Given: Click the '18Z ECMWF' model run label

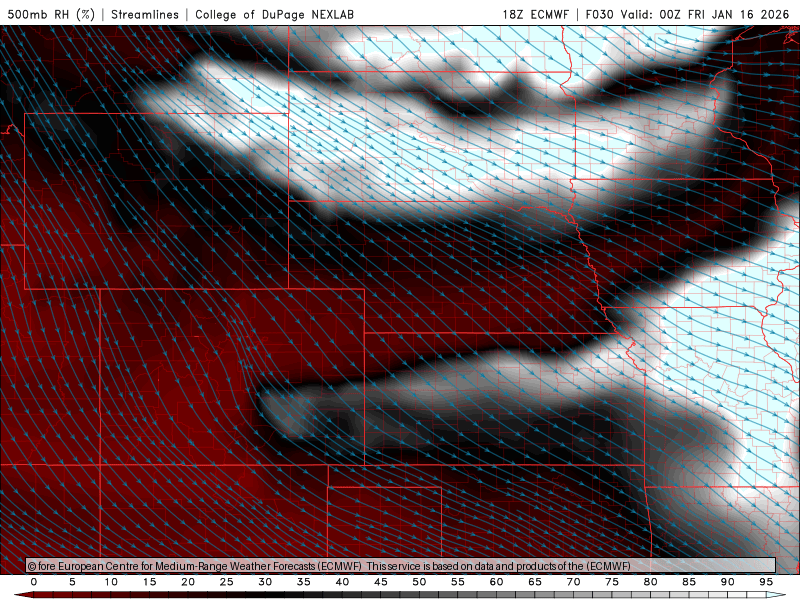Looking at the screenshot, I should click(x=535, y=14).
